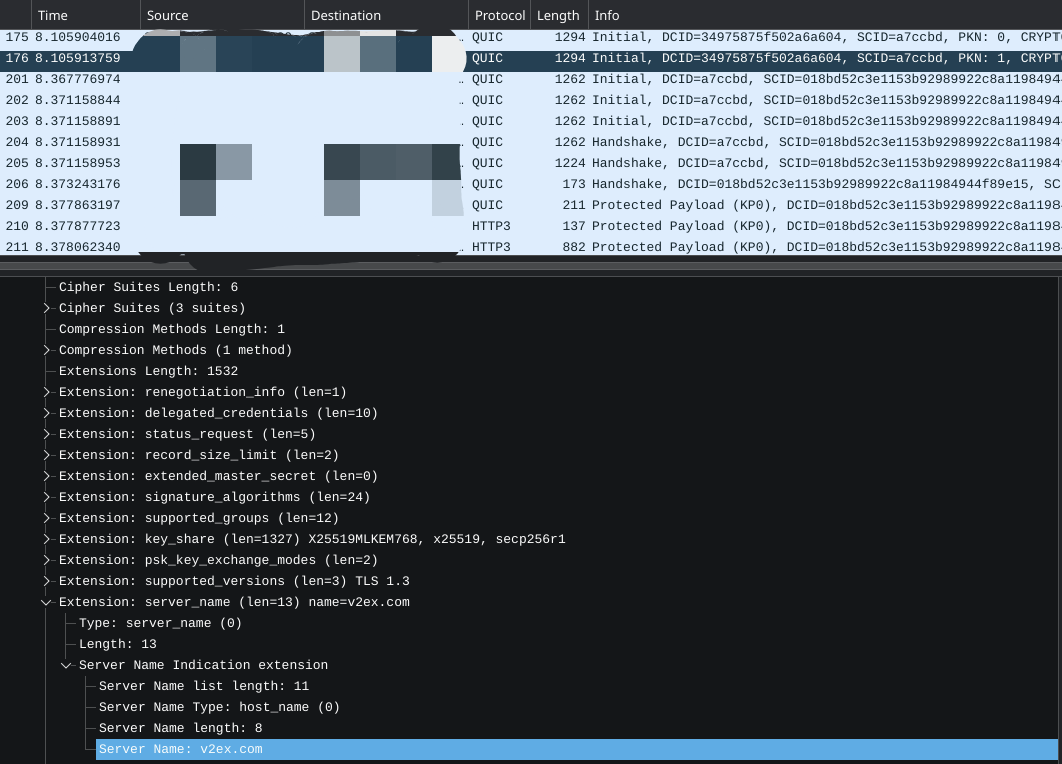The image size is (1062, 764).
Task: Expand the supported_versions TLS 1.3 extension
Action: coord(46,581)
